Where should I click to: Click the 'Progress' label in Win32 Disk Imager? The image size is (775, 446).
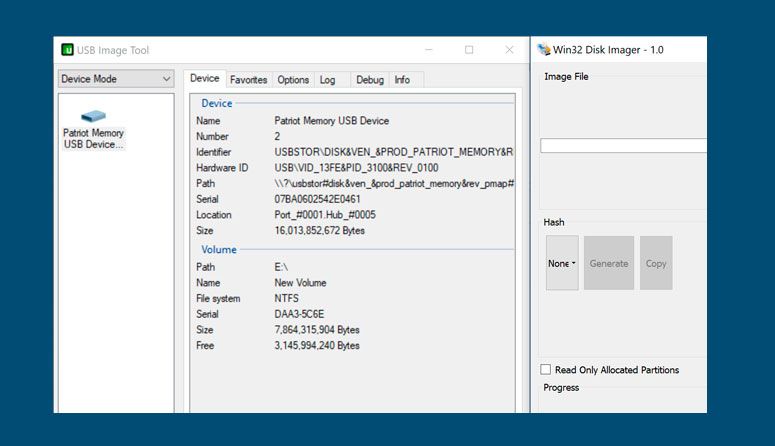[x=561, y=388]
